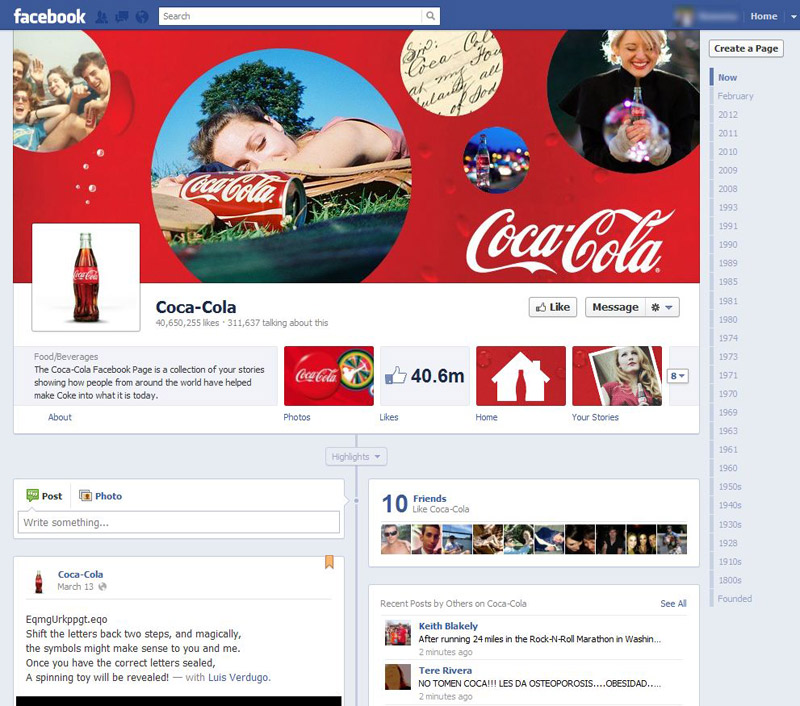The height and width of the screenshot is (706, 800).
Task: Open the messages icon in top bar
Action: [x=122, y=17]
